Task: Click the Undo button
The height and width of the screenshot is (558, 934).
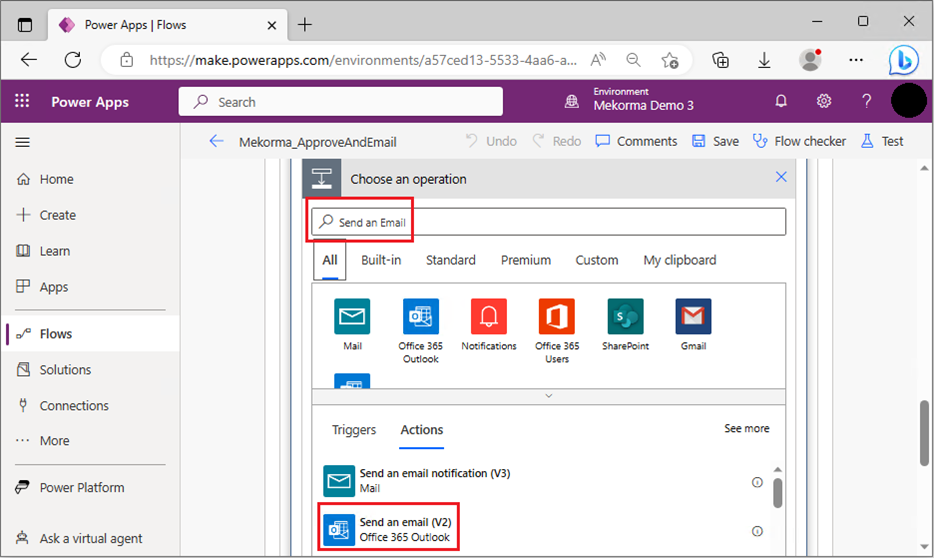Action: point(491,141)
